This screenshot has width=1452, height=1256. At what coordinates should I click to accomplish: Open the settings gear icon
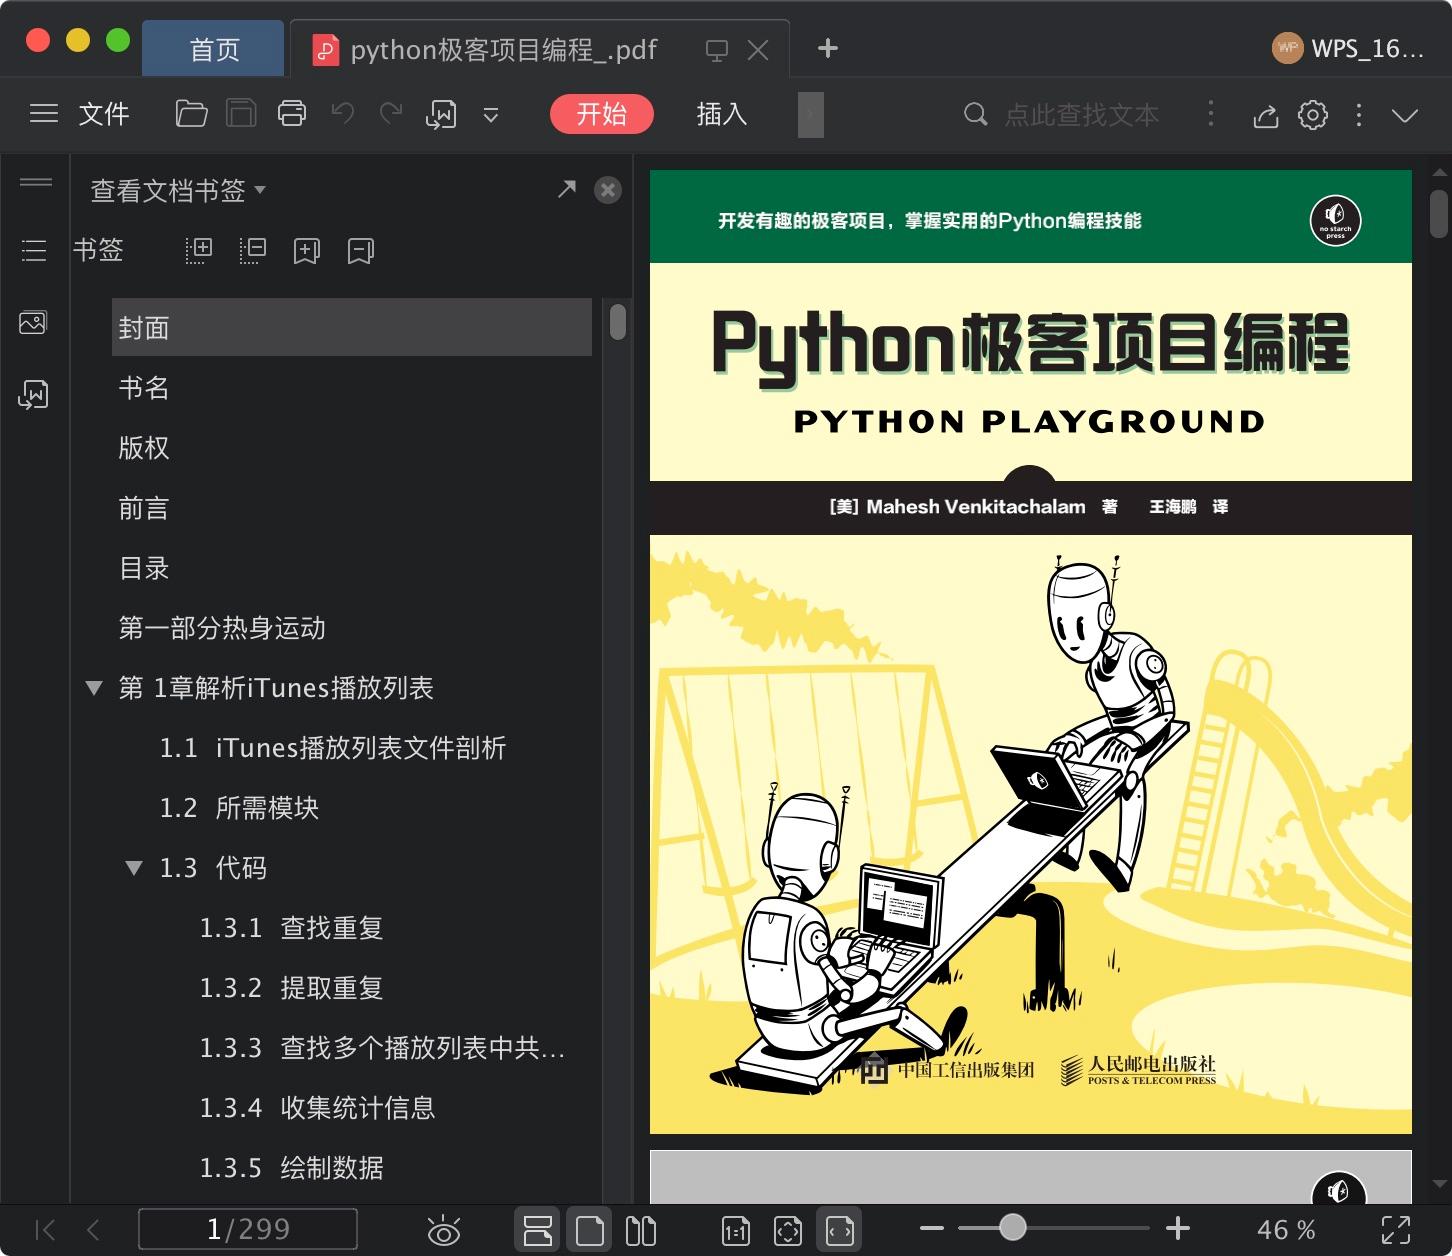tap(1313, 115)
